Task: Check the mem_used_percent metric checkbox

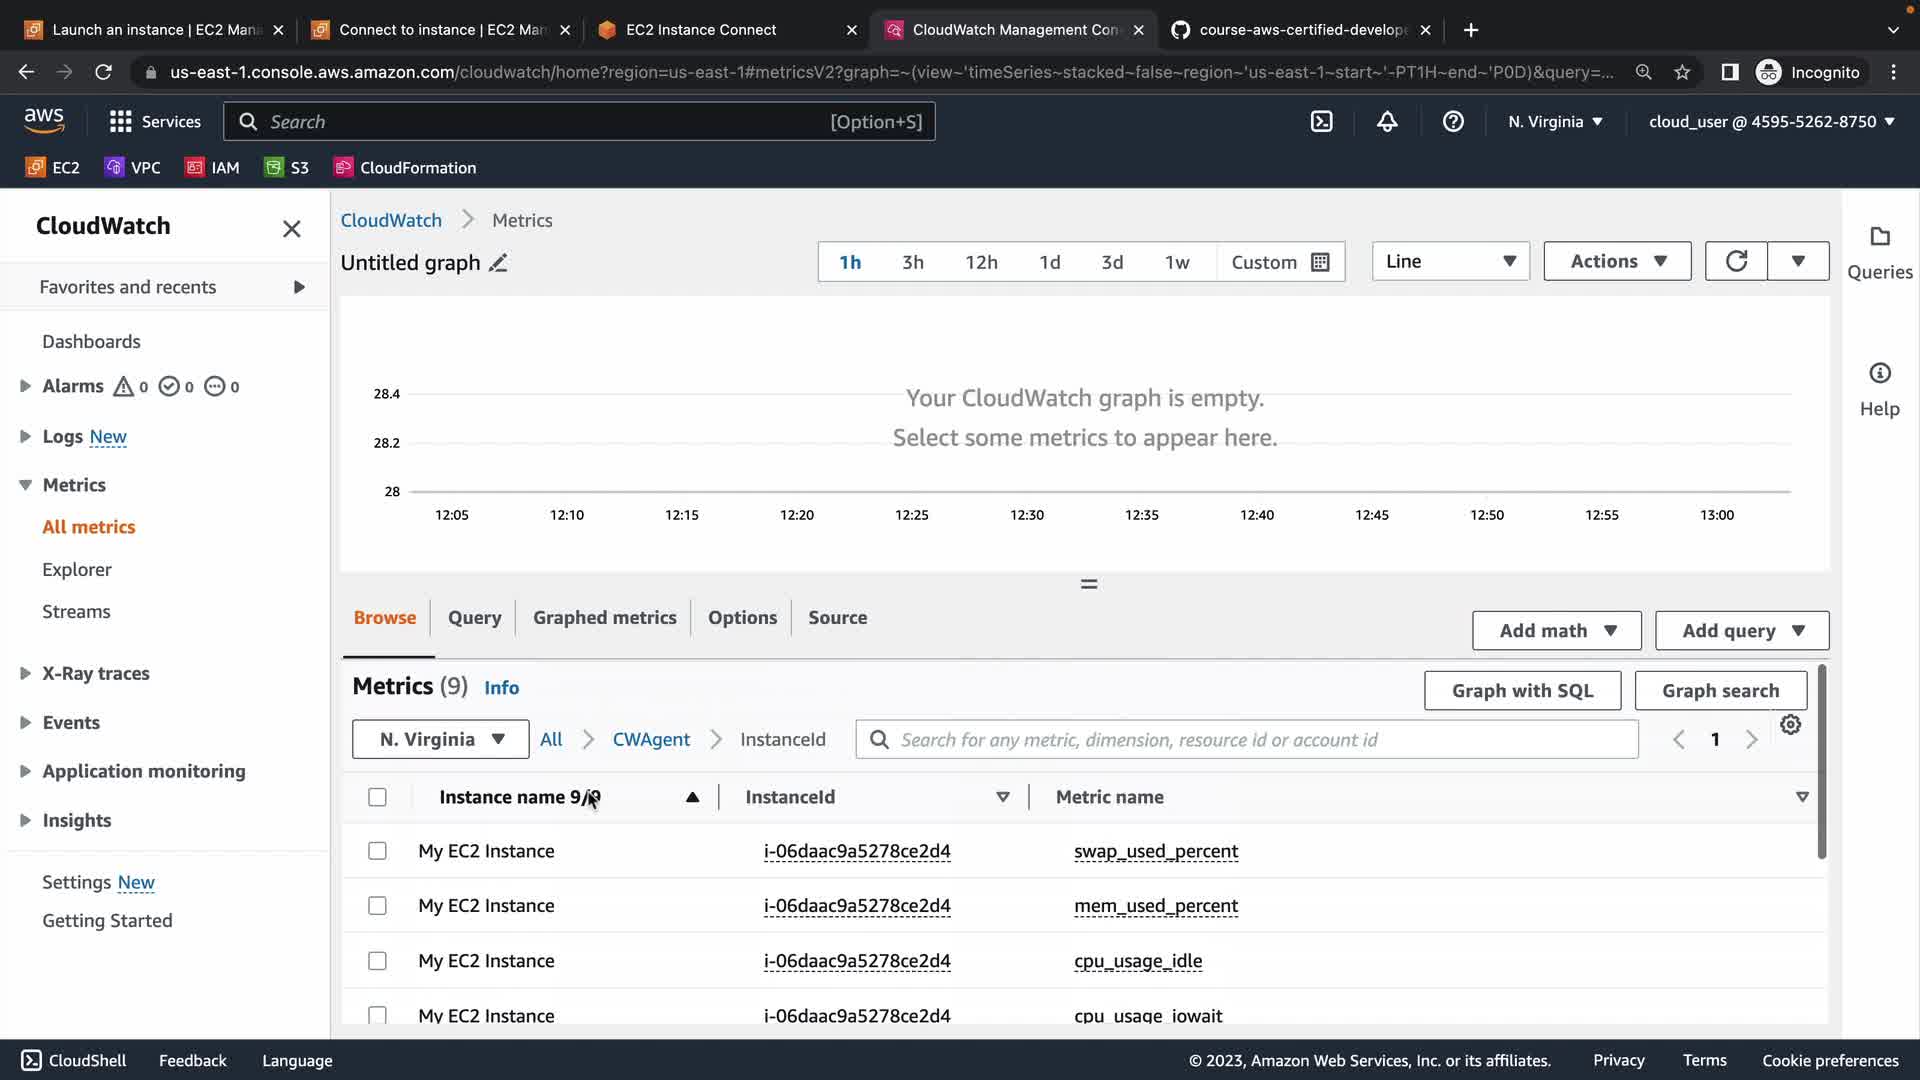Action: (377, 906)
